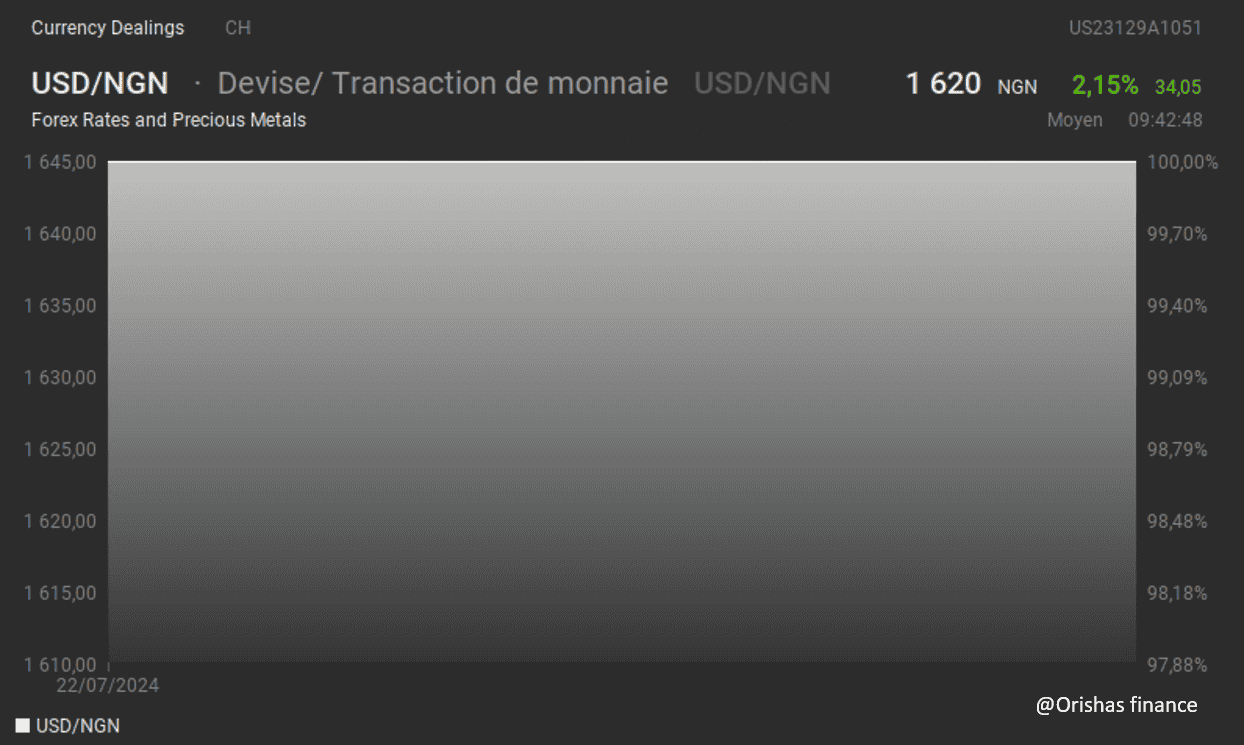Click the ISIN code US23129A1051
The height and width of the screenshot is (745, 1244).
tap(1135, 28)
